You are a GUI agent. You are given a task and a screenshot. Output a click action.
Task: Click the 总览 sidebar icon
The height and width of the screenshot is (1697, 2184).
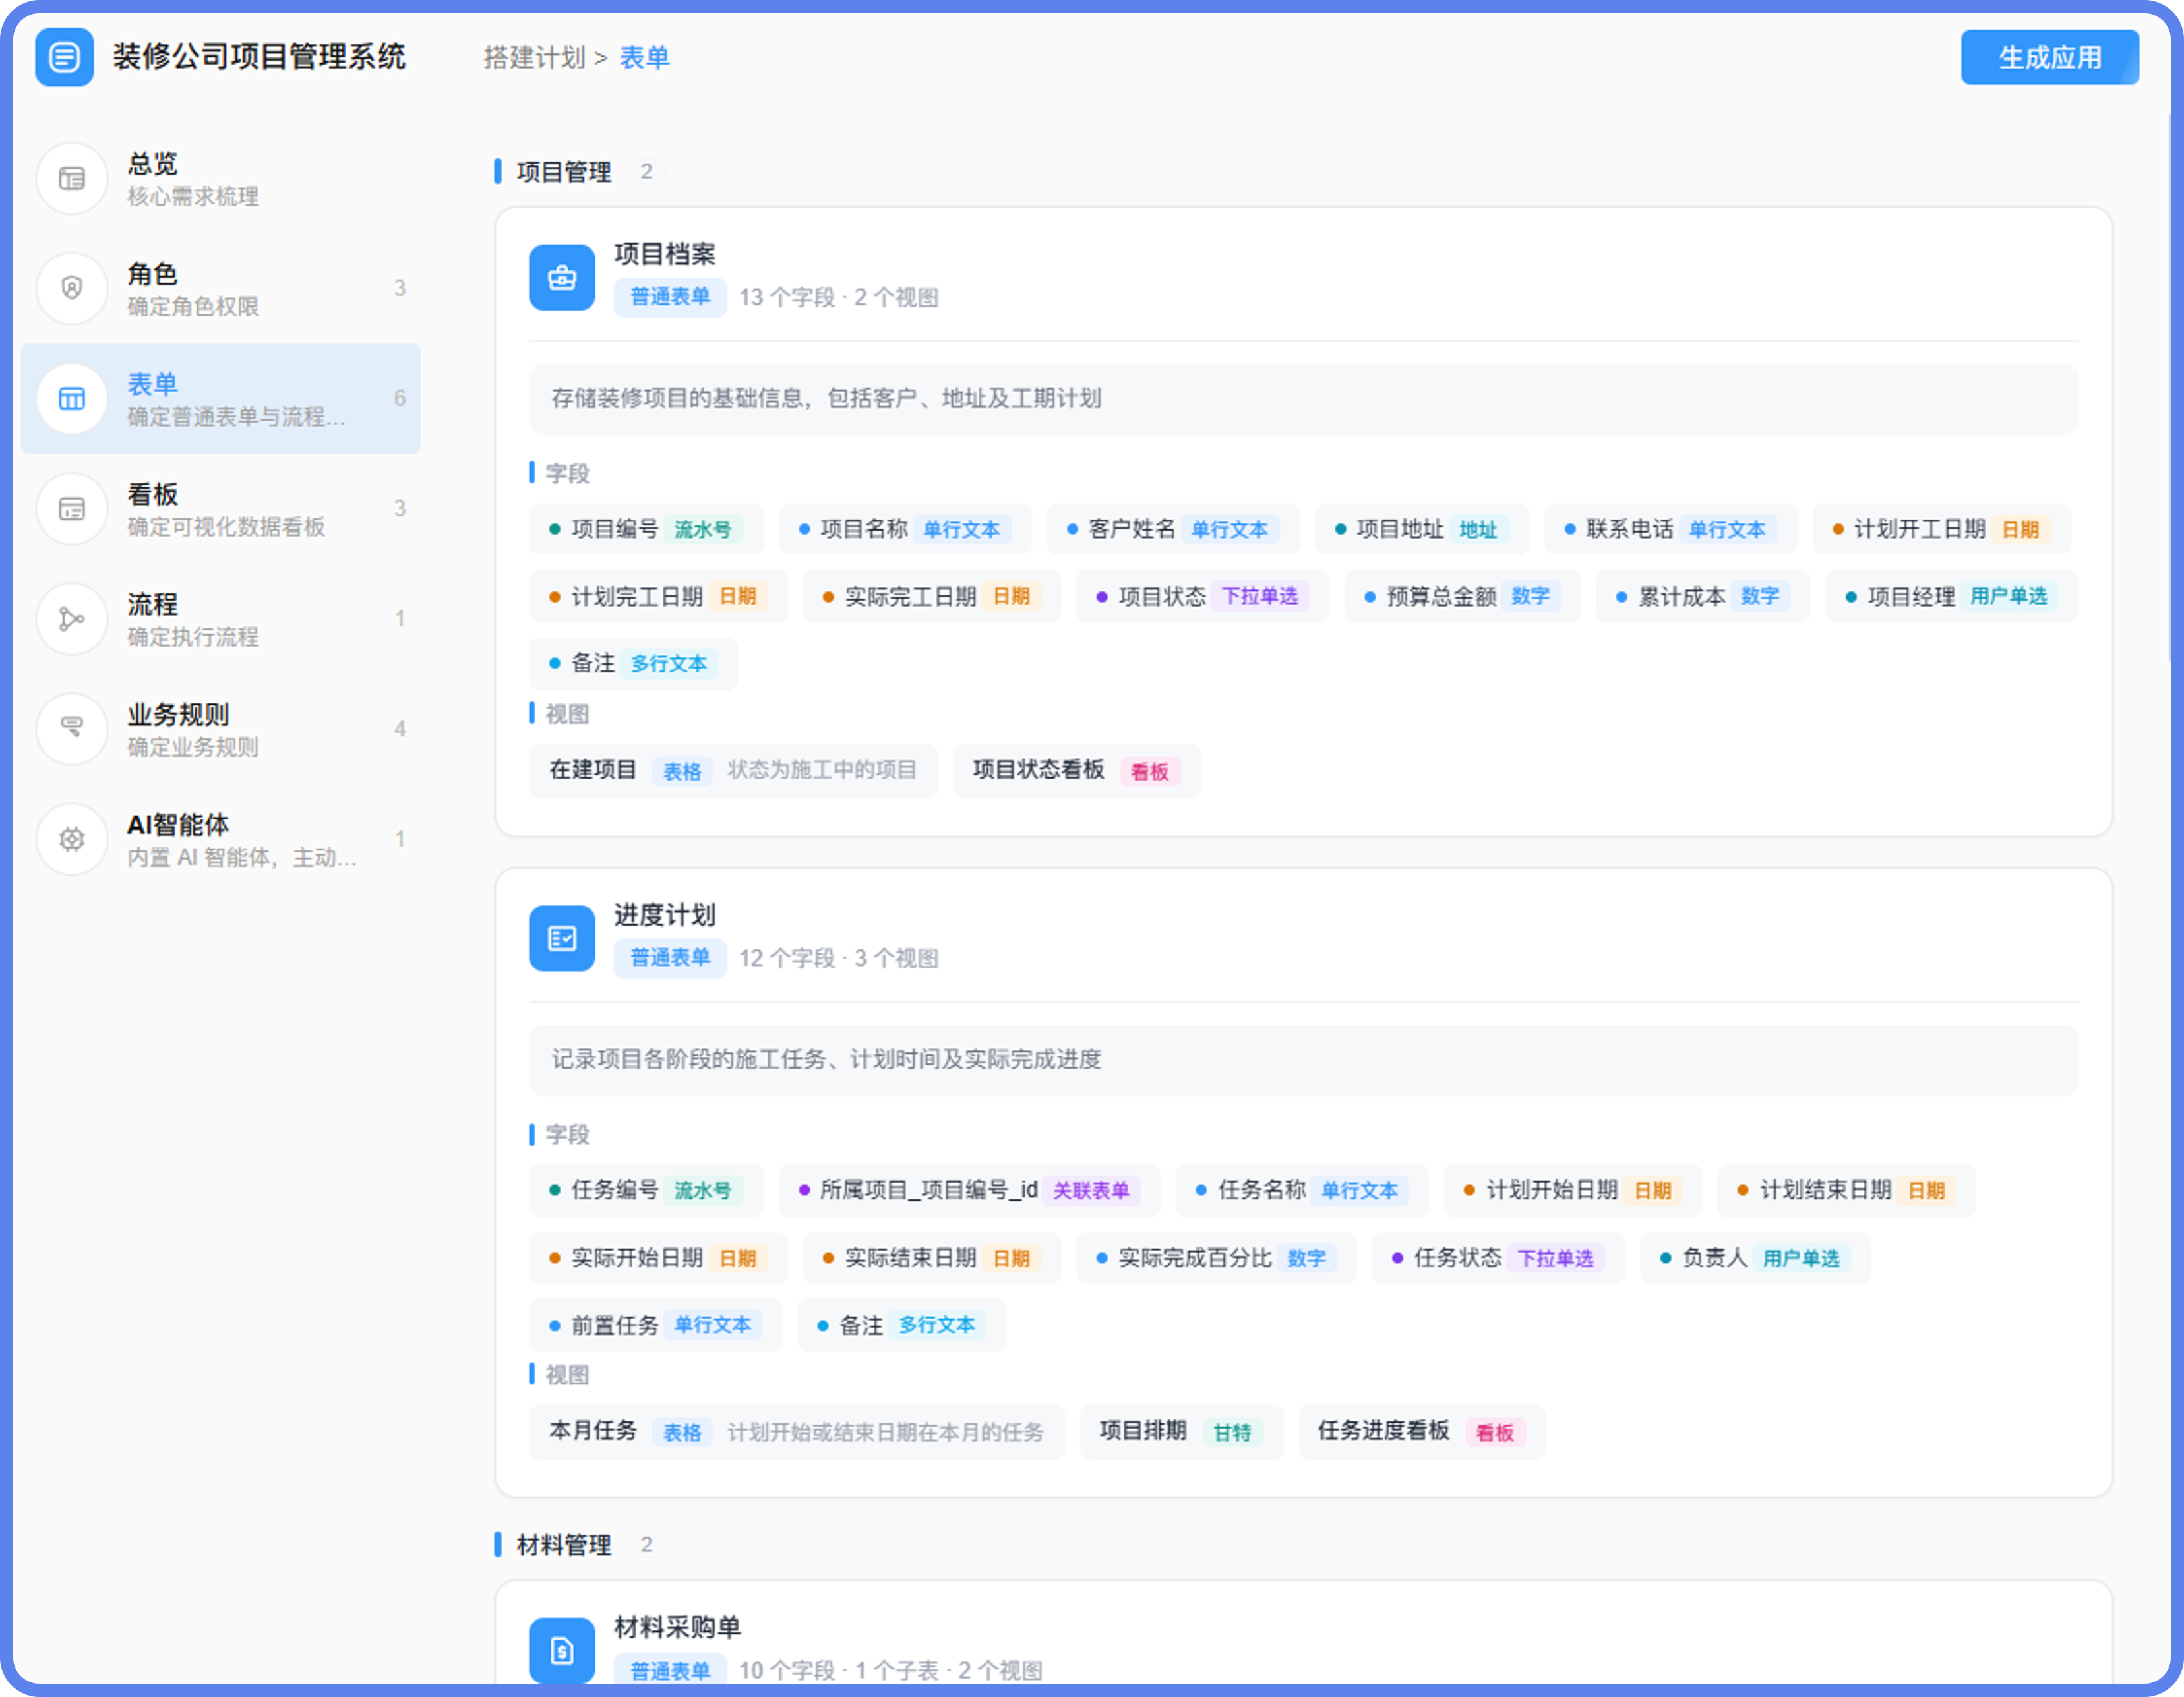[71, 179]
